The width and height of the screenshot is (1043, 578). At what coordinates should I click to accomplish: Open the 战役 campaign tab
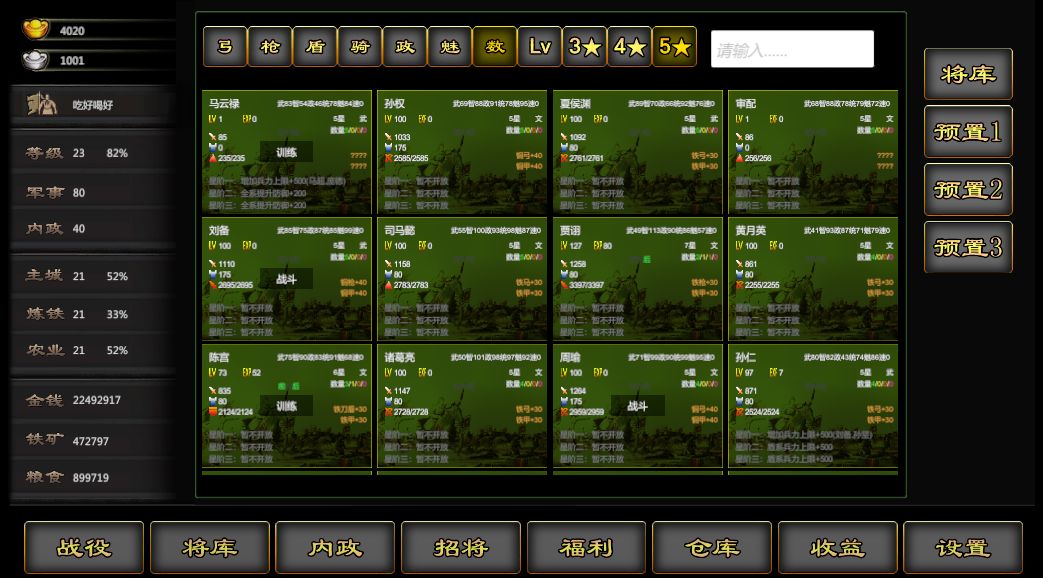point(84,547)
